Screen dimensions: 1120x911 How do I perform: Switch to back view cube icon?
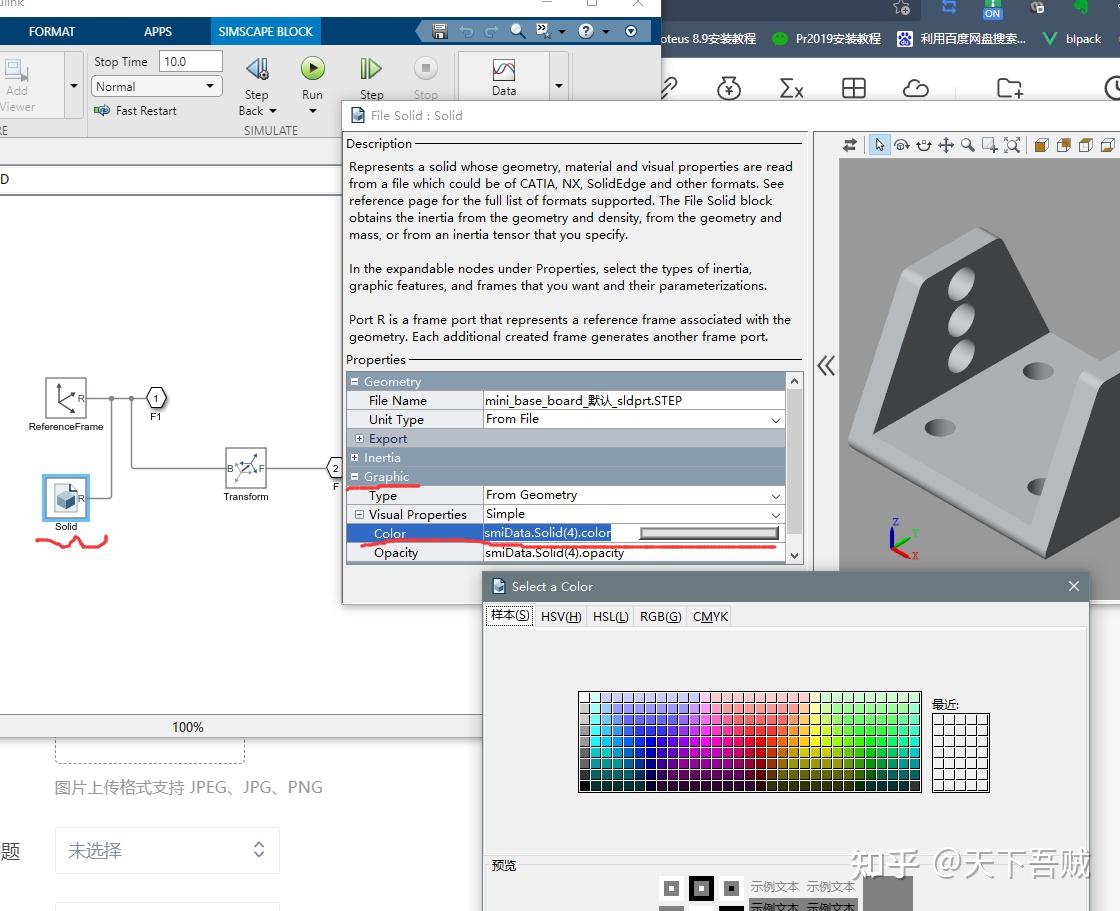click(x=1064, y=145)
